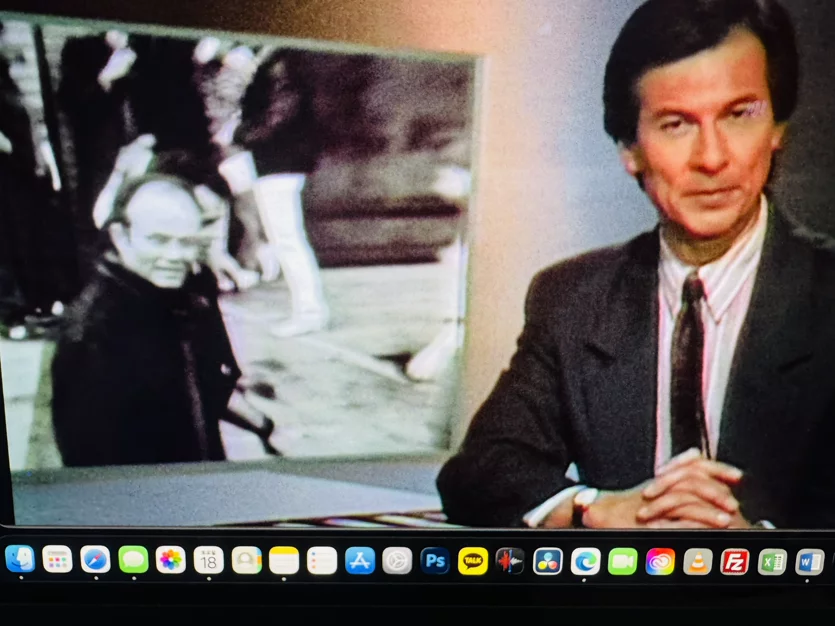Open the yellow Notes app
Viewport: 835px width, 626px height.
coord(284,561)
